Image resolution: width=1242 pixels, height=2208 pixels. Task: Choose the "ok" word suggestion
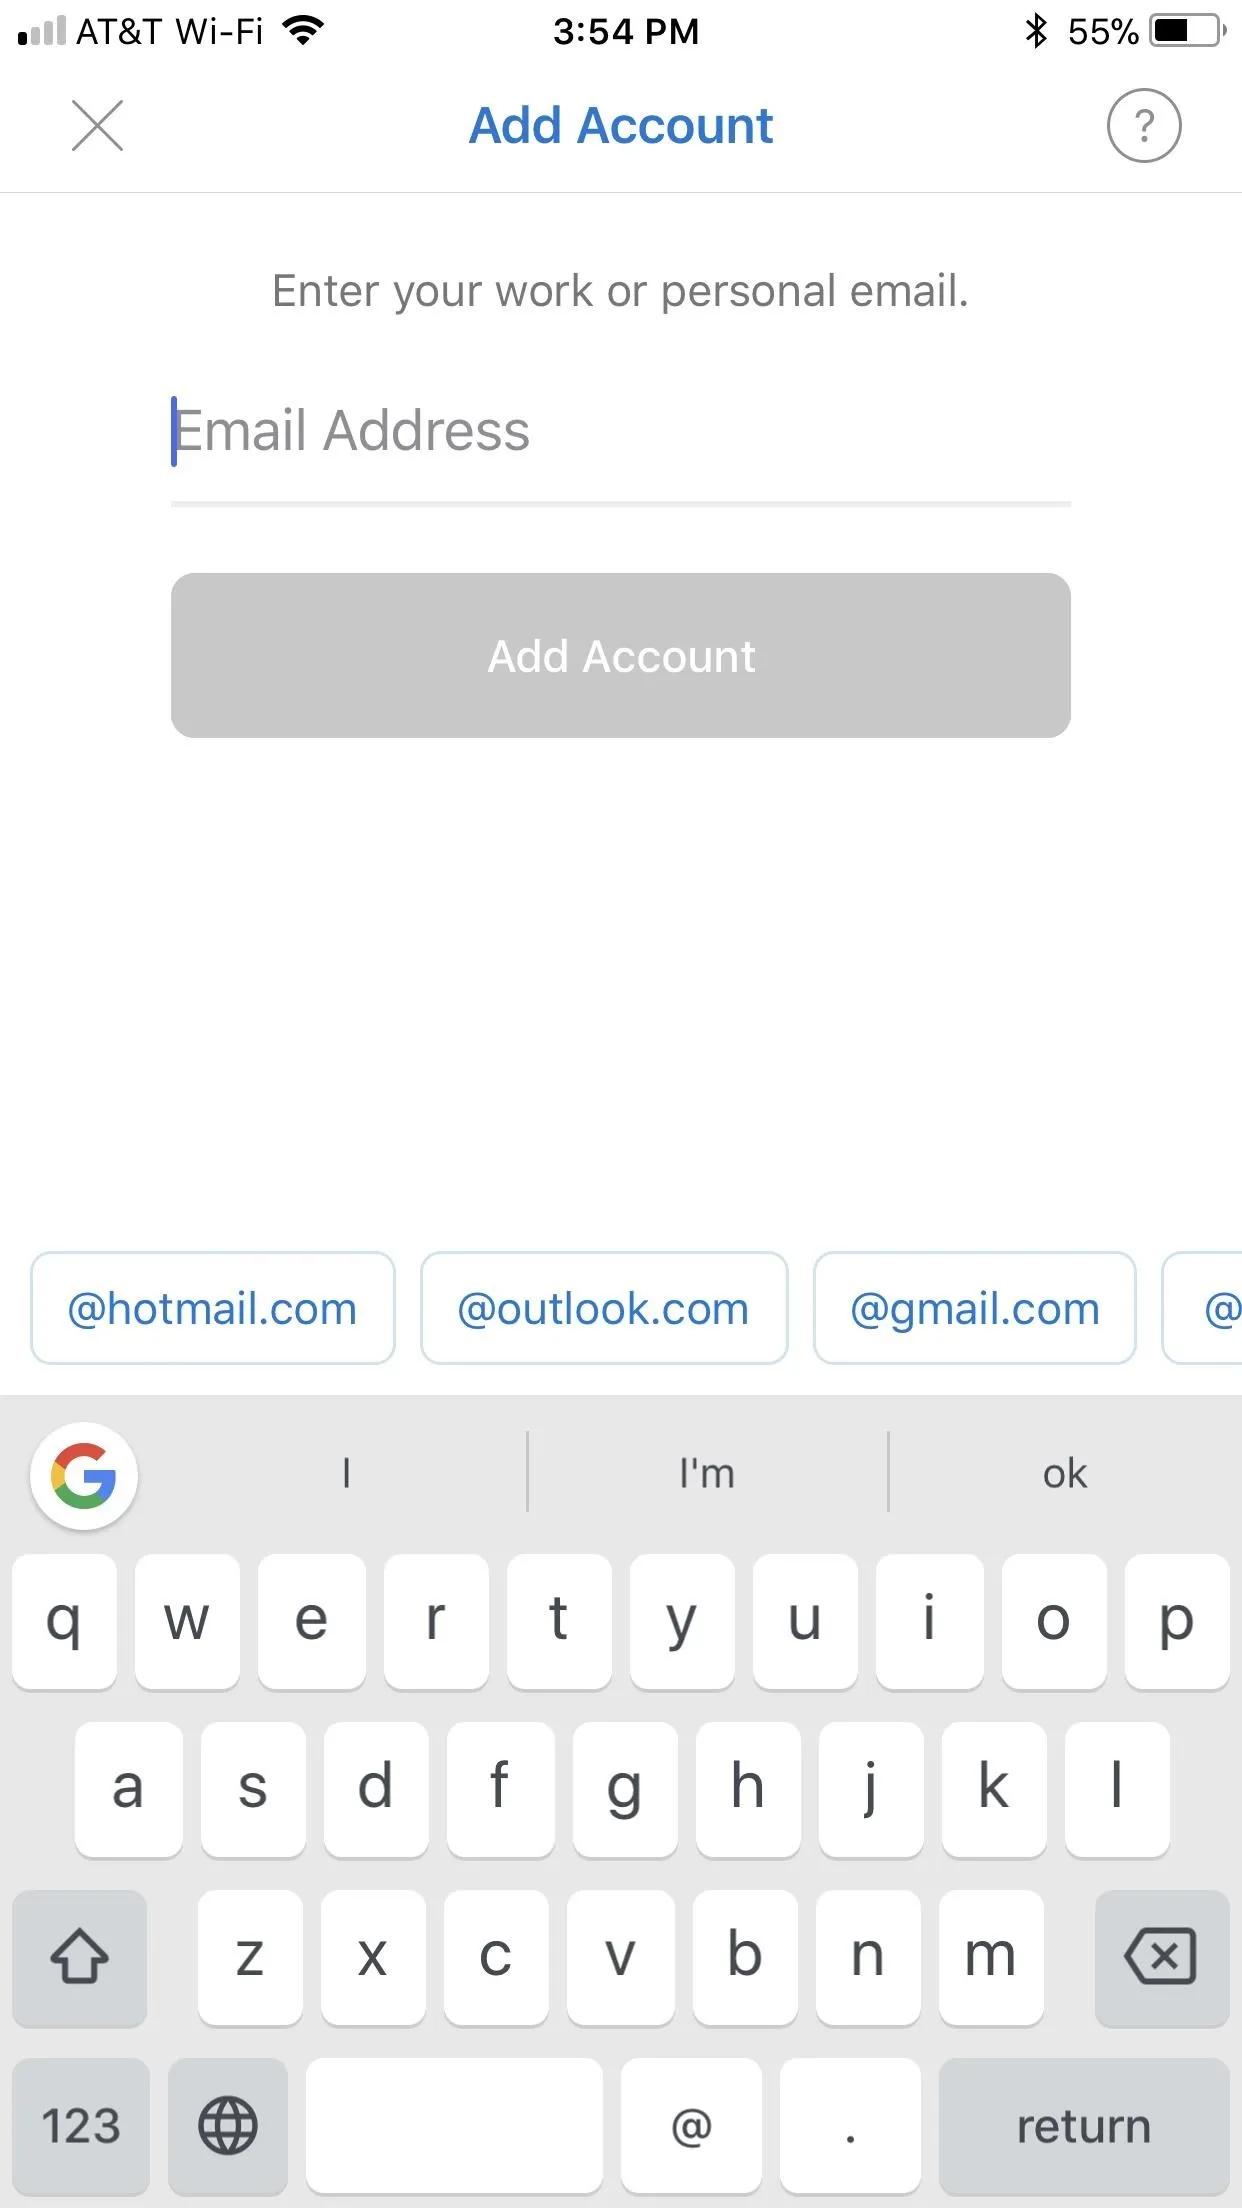[x=1064, y=1473]
